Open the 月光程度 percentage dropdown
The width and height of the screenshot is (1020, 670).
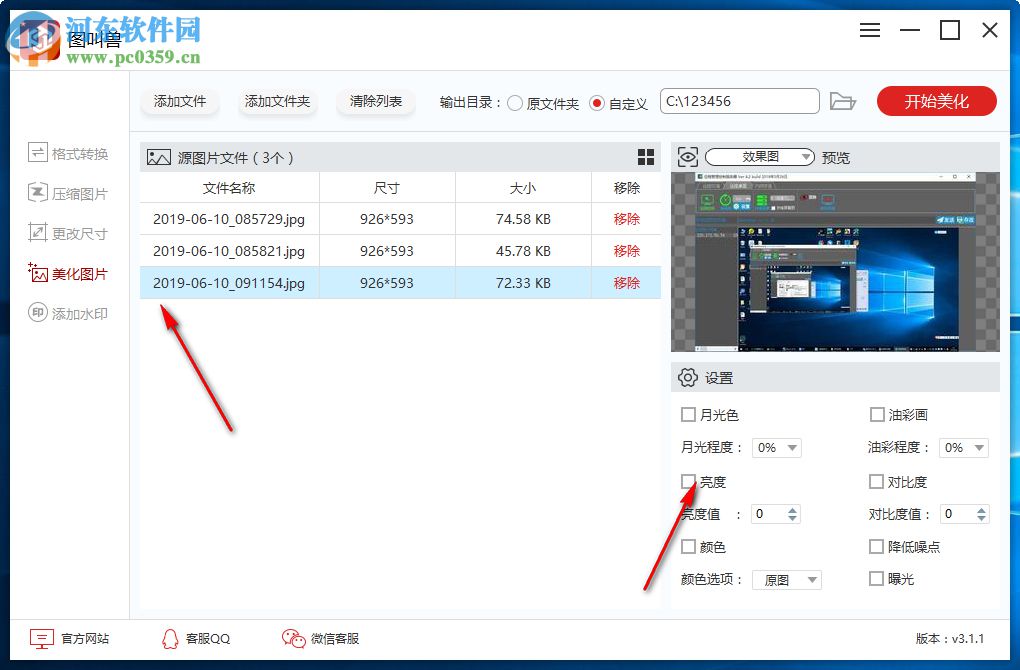pyautogui.click(x=776, y=447)
